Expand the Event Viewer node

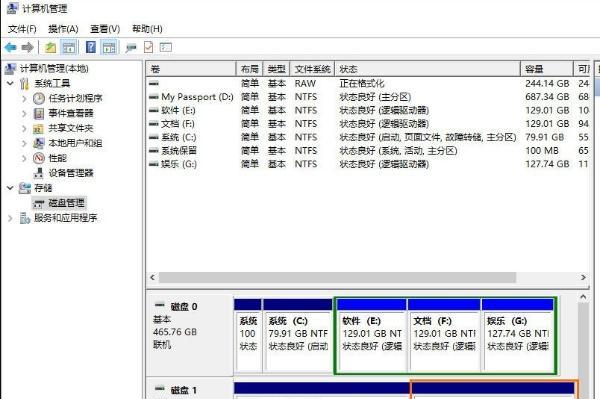[24, 113]
